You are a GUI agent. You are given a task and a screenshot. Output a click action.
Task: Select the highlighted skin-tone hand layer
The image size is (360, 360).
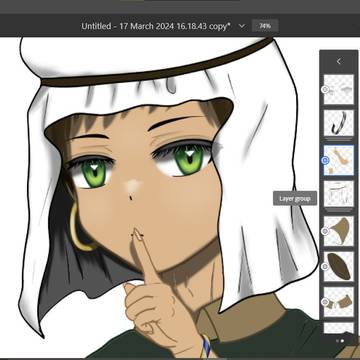tap(339, 160)
